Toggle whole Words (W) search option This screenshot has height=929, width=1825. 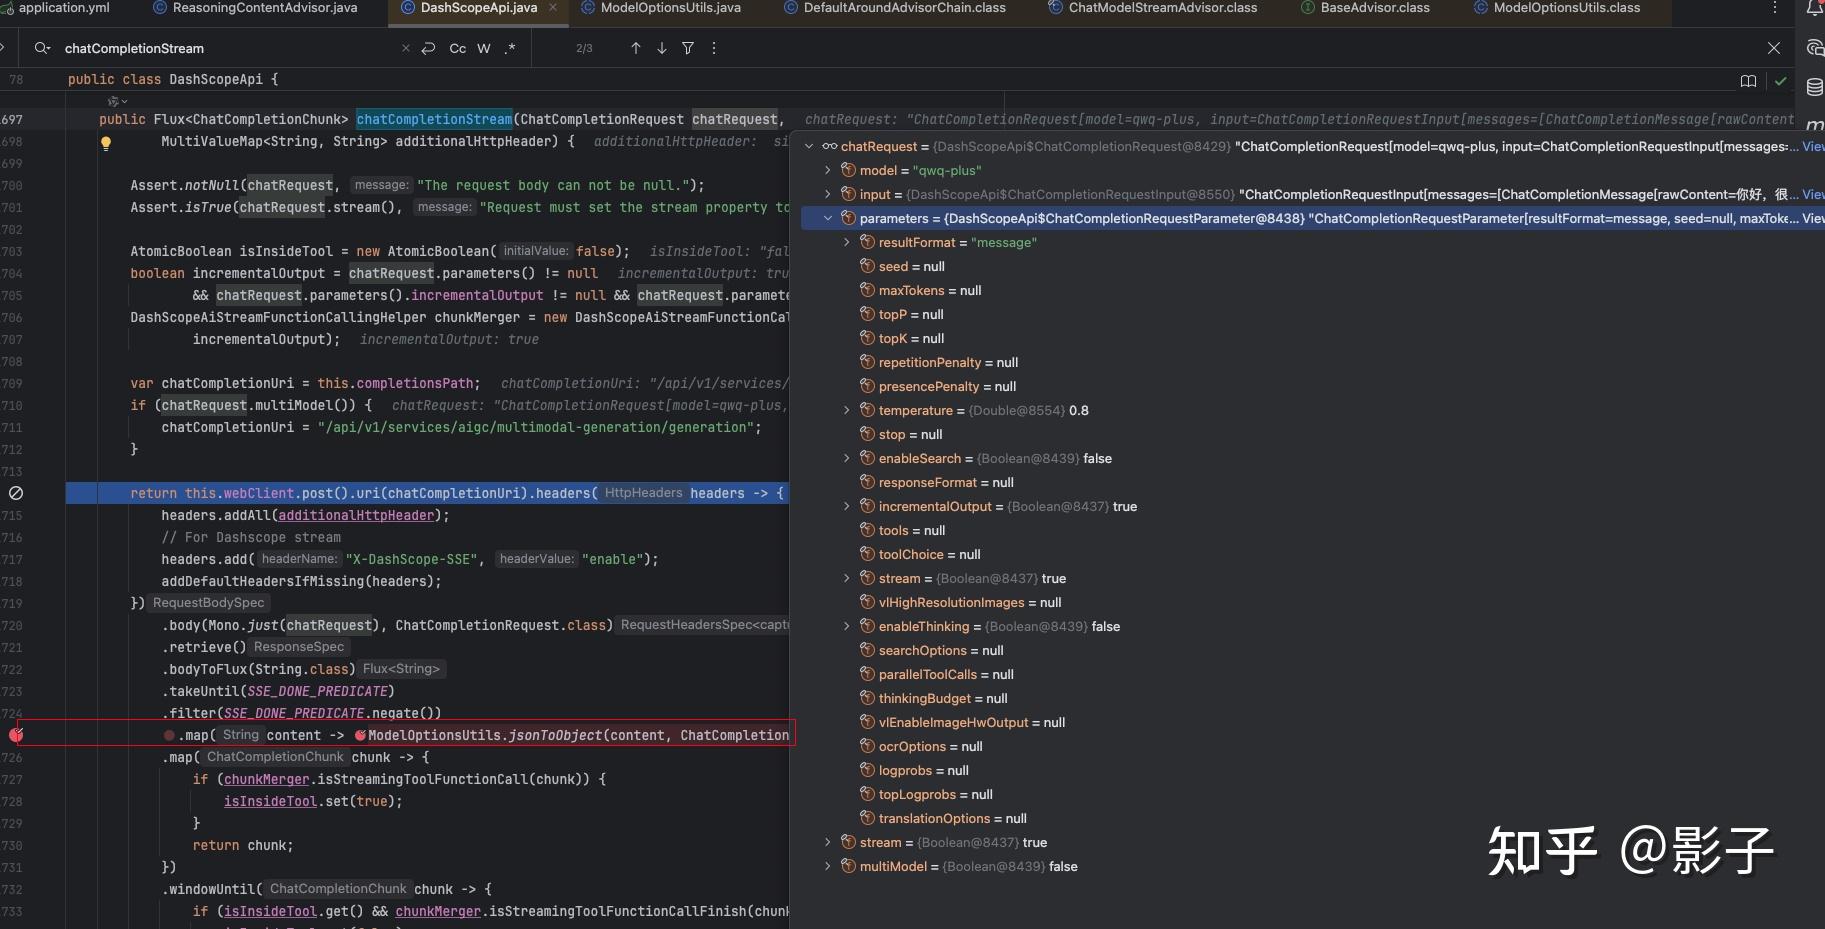point(484,48)
